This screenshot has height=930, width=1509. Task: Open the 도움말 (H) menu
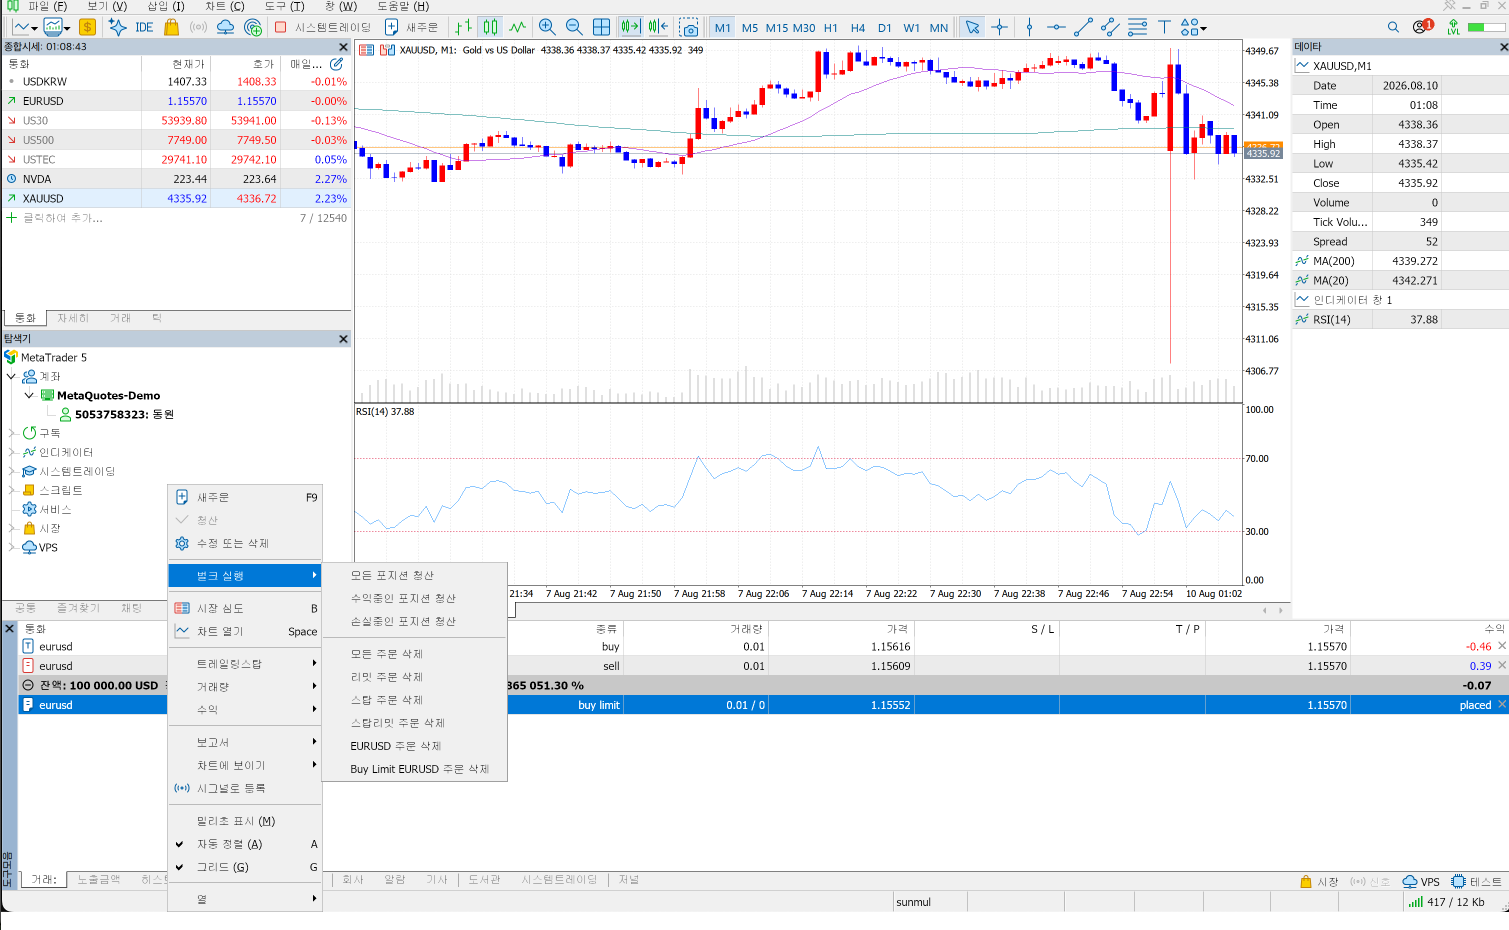tap(403, 6)
